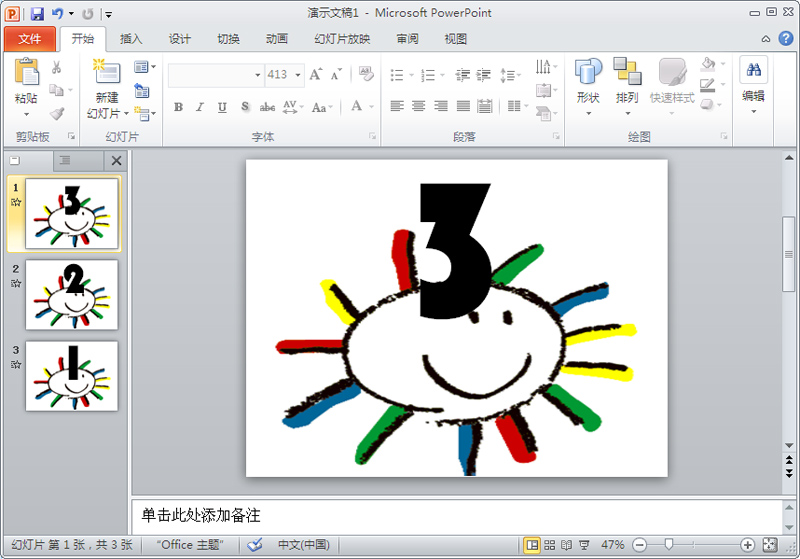The height and width of the screenshot is (559, 800).
Task: Toggle underline formatting
Action: coord(222,107)
